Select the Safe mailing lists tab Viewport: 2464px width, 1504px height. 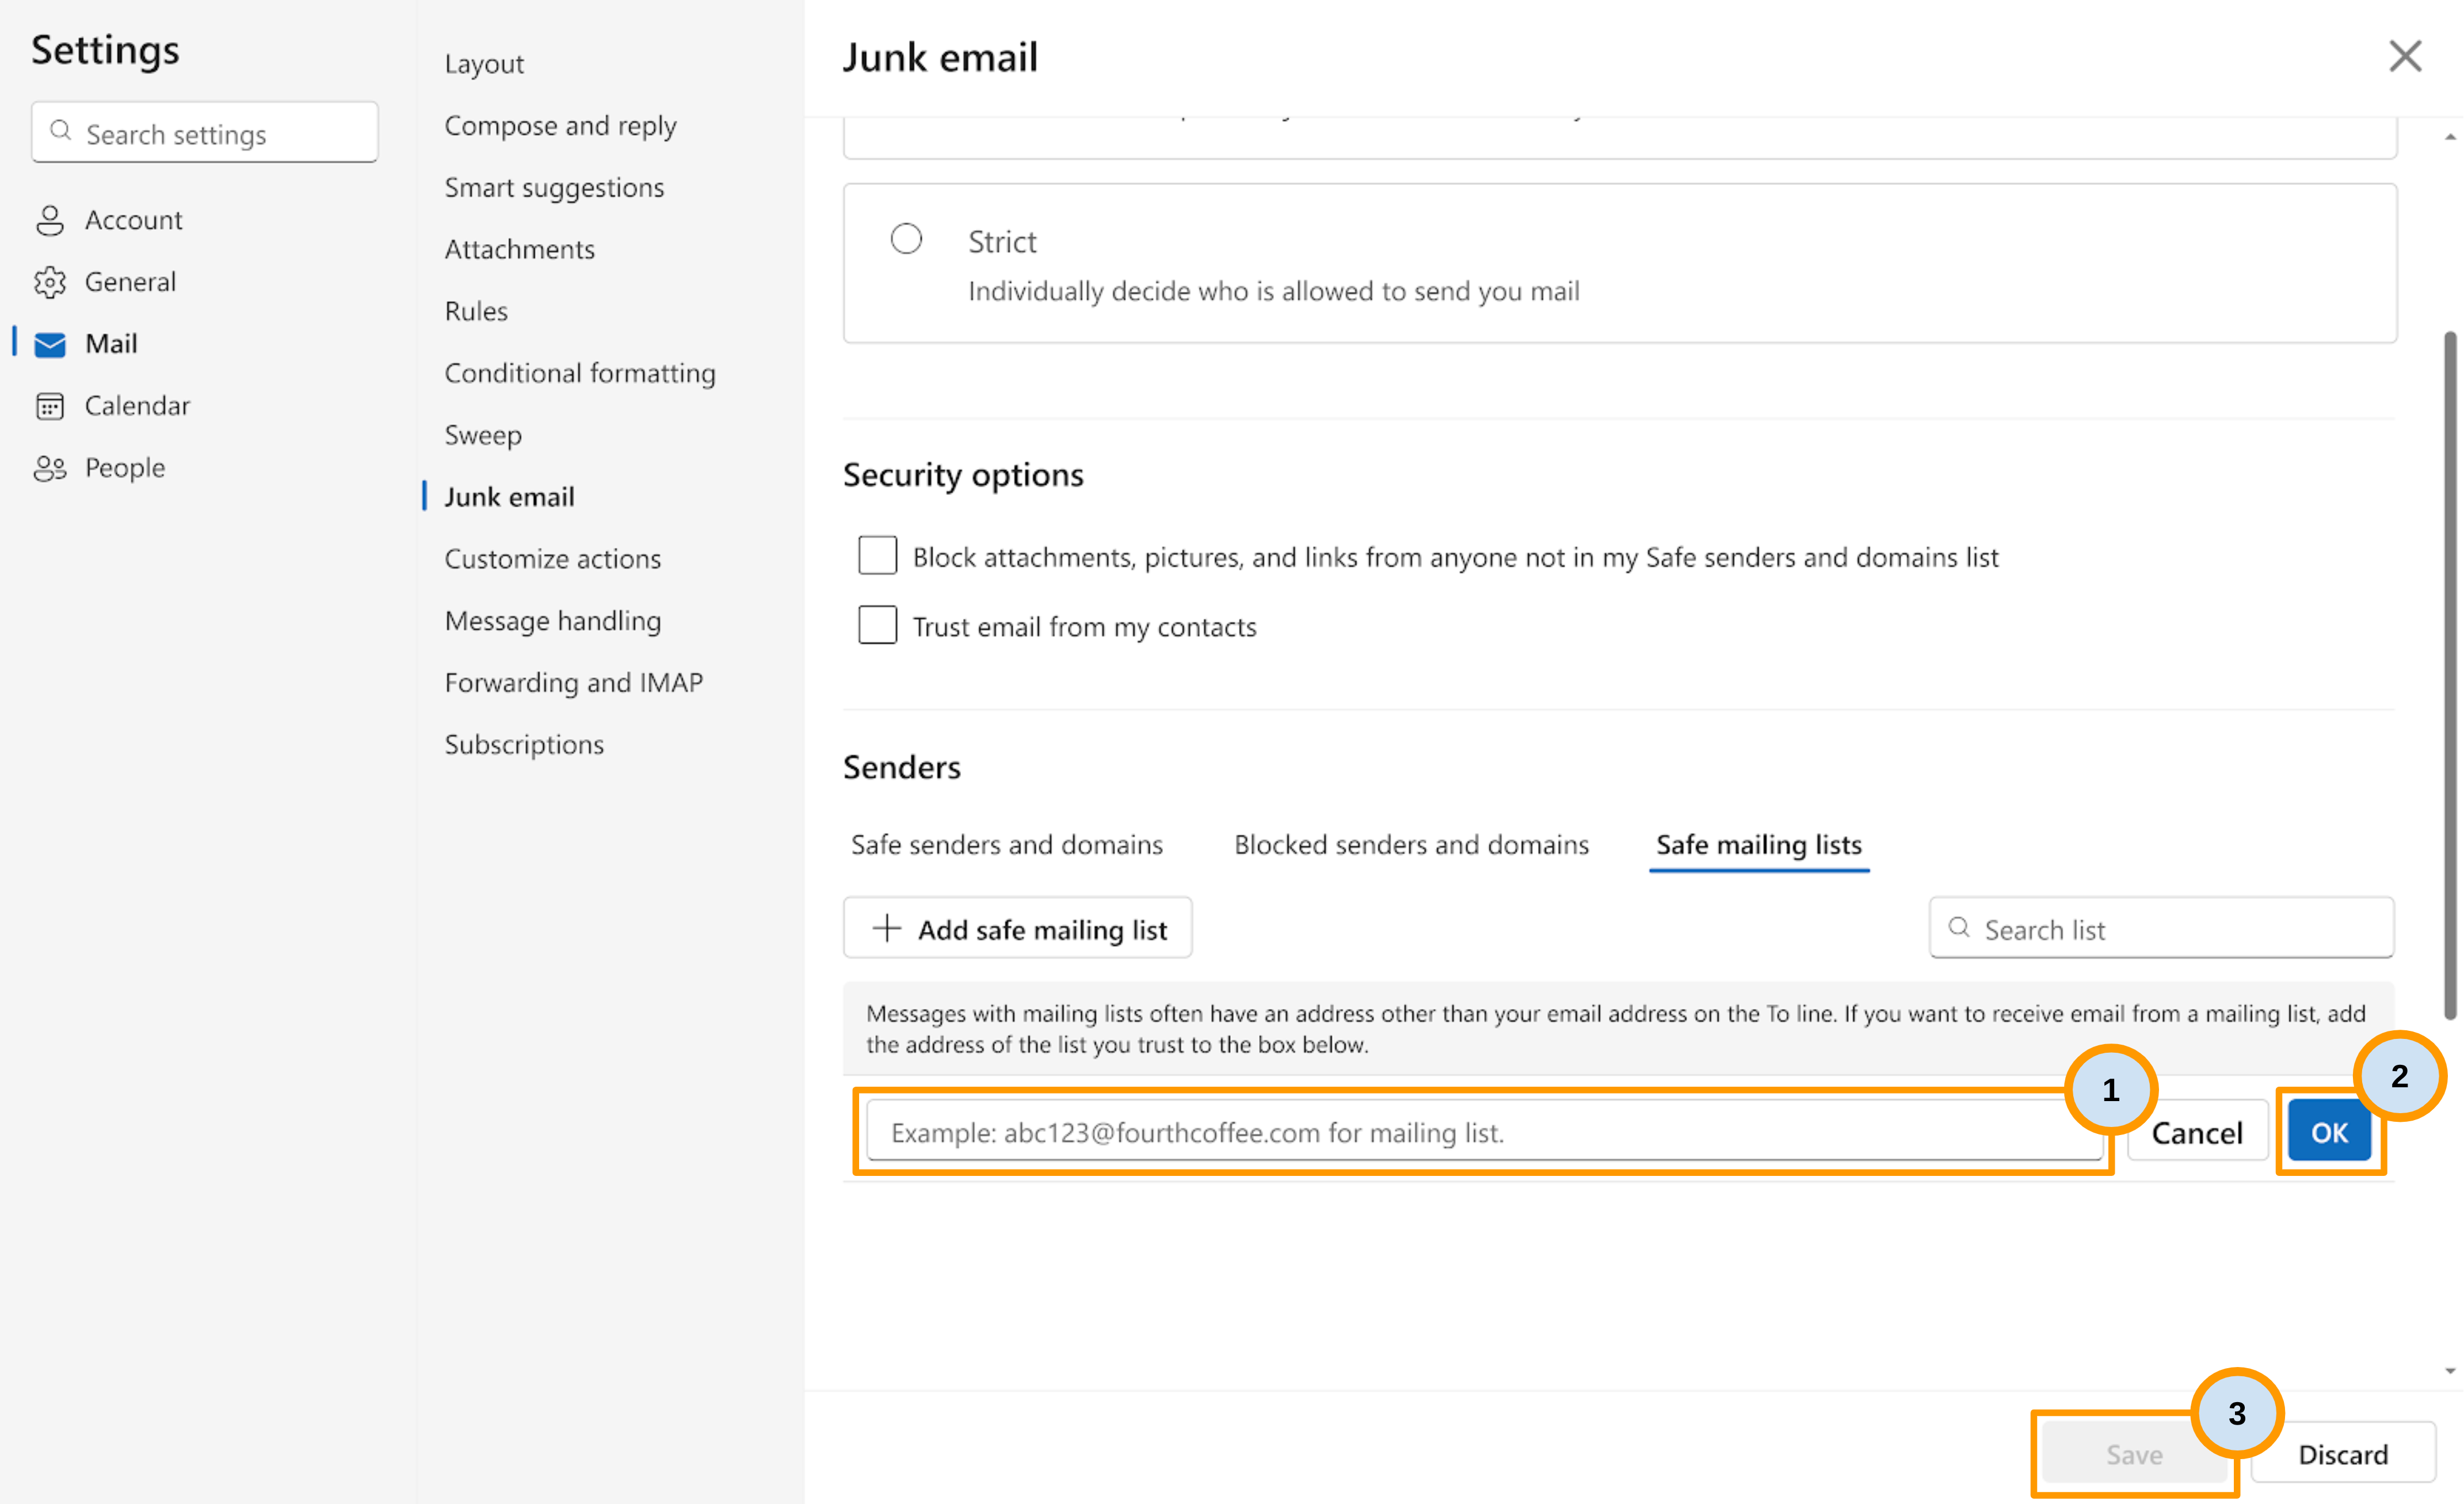1759,845
